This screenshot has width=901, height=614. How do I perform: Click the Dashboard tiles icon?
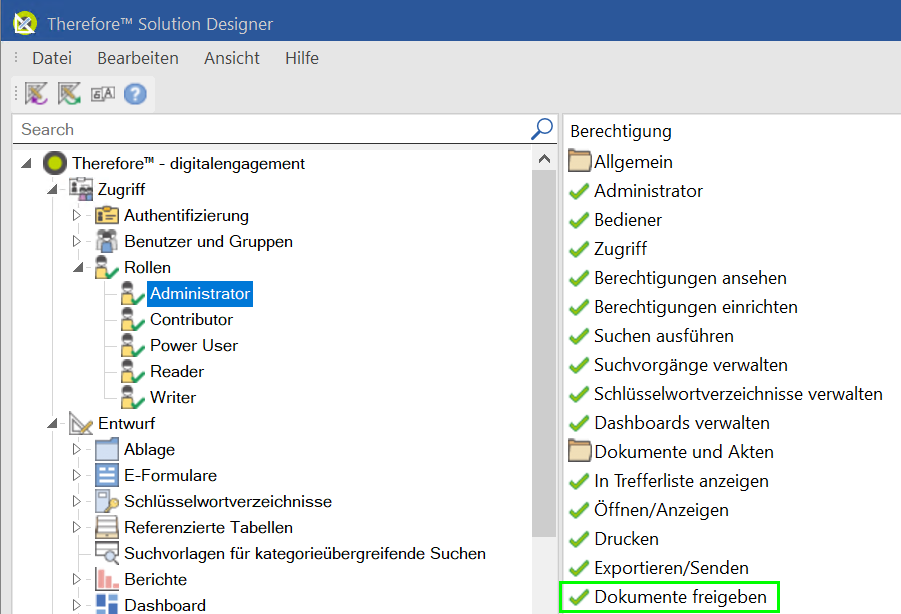click(107, 604)
